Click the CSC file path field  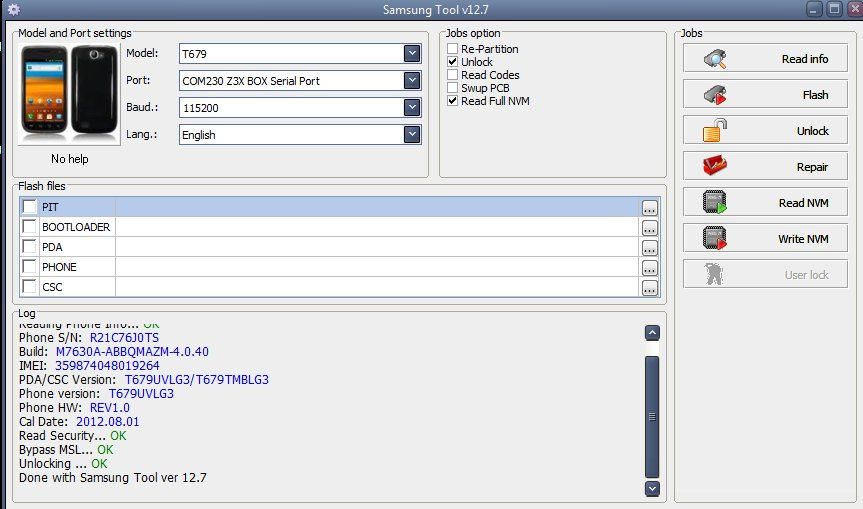pos(377,287)
